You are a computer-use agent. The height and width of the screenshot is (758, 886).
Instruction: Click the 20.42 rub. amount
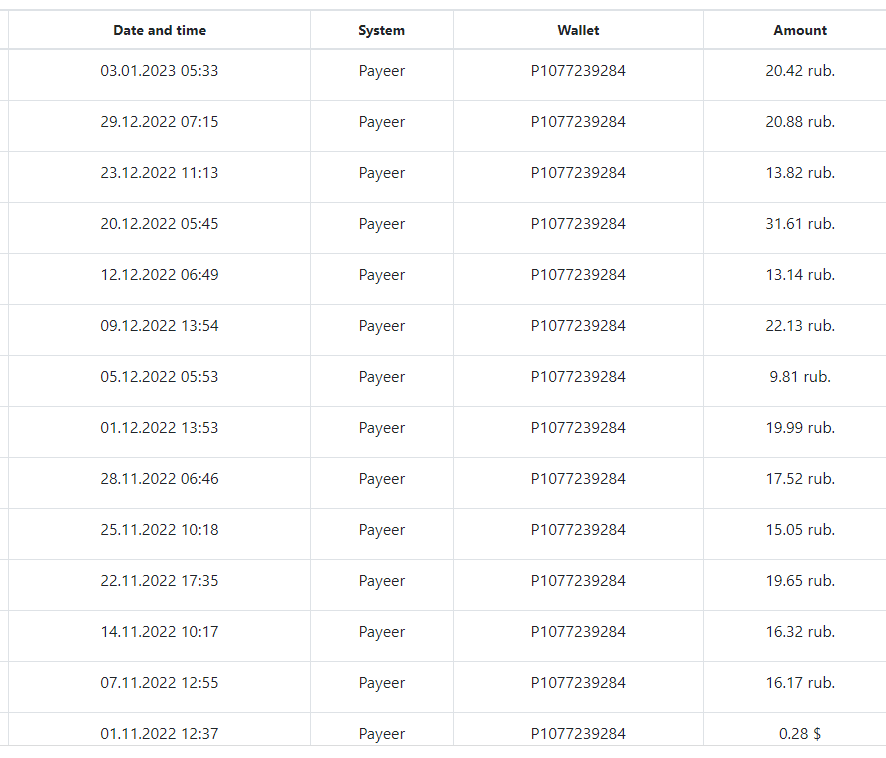tap(800, 71)
